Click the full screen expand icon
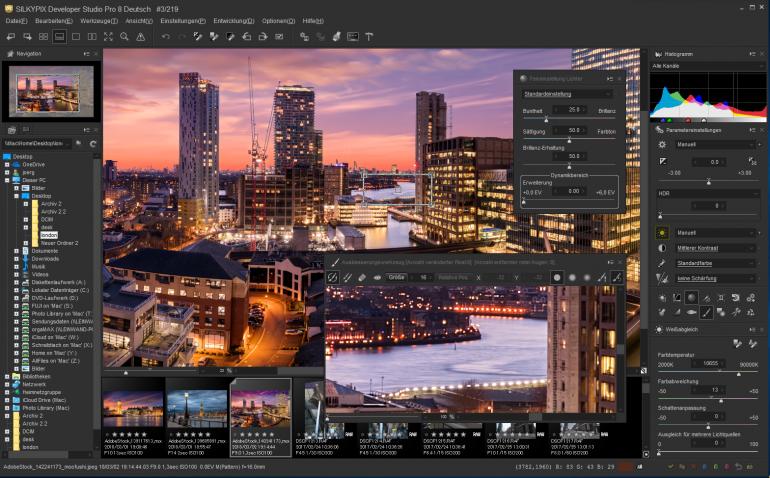770x478 pixels. point(108,37)
